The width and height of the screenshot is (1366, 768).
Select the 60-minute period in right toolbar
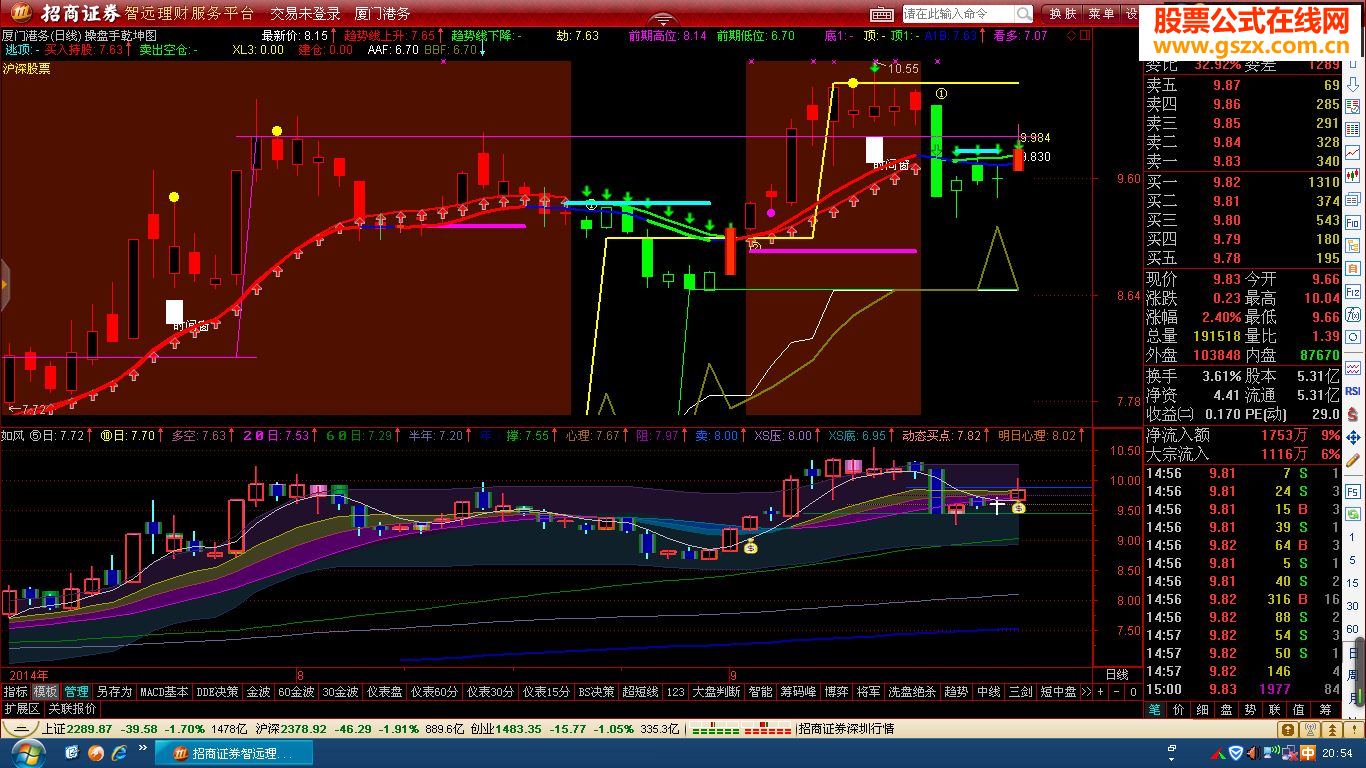pos(1353,629)
